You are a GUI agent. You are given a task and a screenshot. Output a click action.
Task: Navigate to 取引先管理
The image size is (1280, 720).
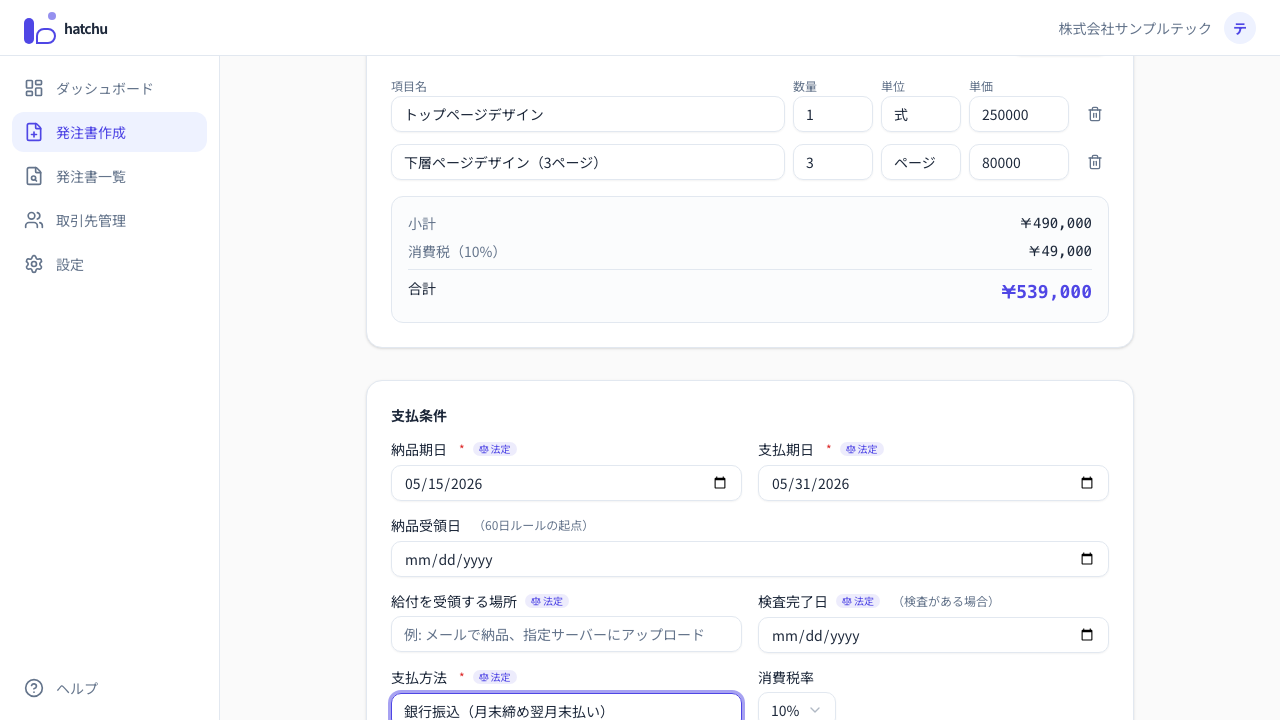109,220
